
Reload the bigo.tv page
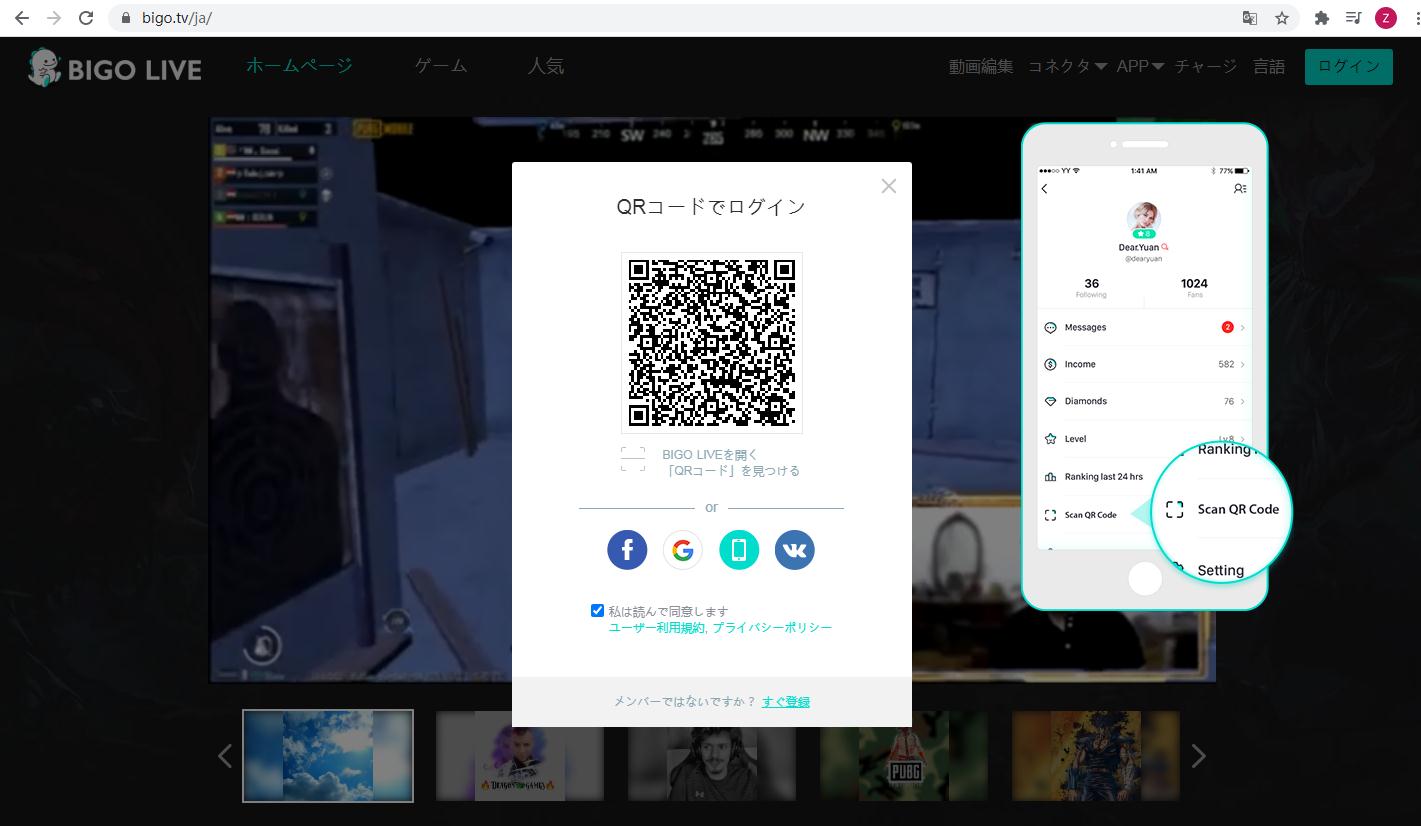click(86, 18)
